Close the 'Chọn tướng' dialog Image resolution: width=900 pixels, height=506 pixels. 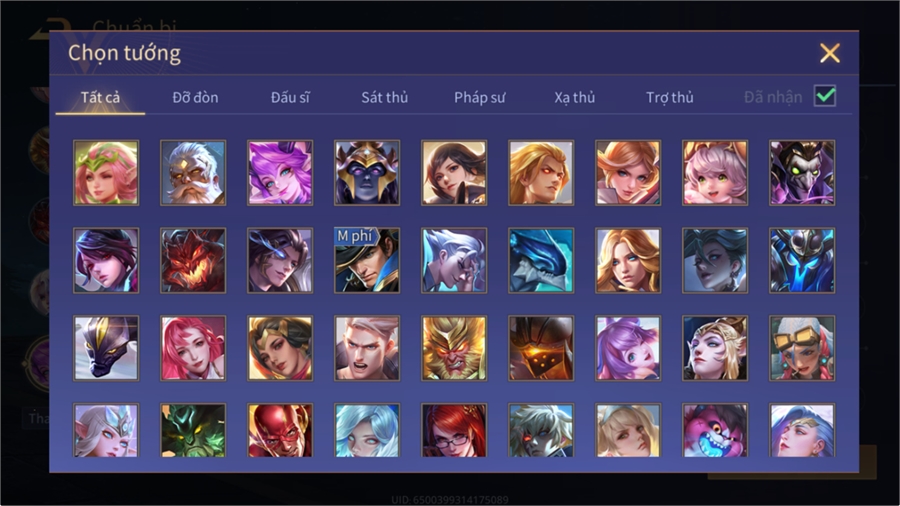click(829, 53)
